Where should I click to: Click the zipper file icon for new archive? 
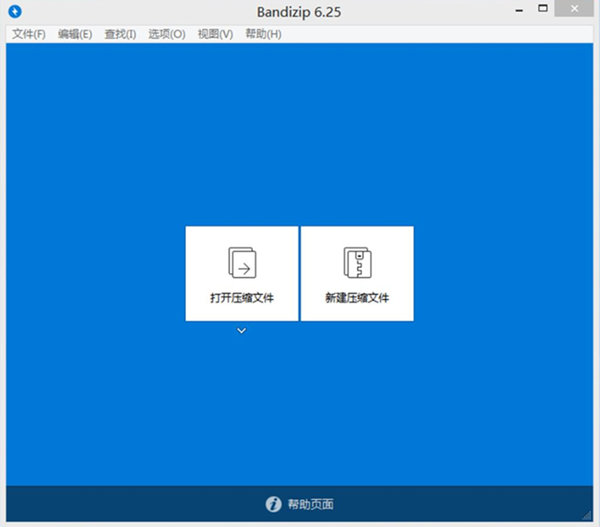point(357,262)
